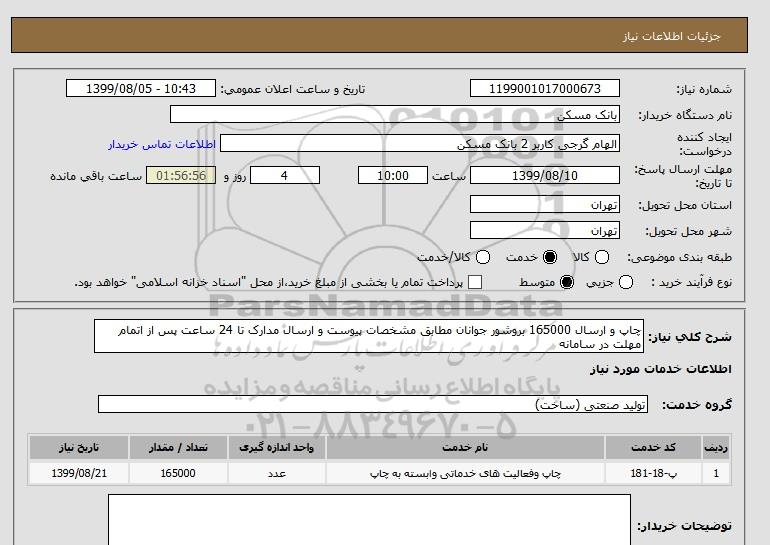
Task: Click the جزئیات اطلاعات نیاز header title
Action: [672, 36]
